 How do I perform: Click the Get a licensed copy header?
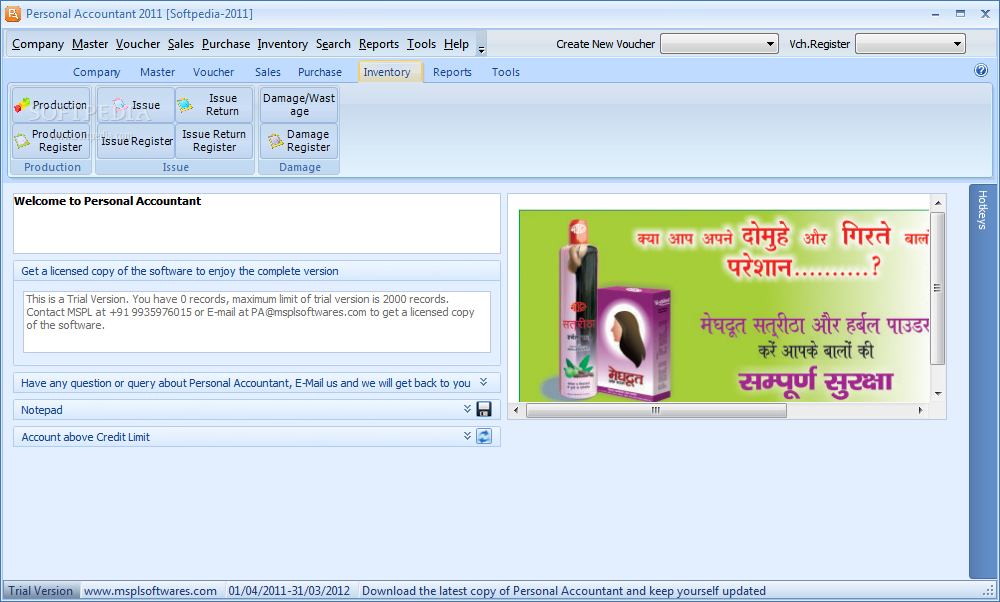[x=256, y=270]
